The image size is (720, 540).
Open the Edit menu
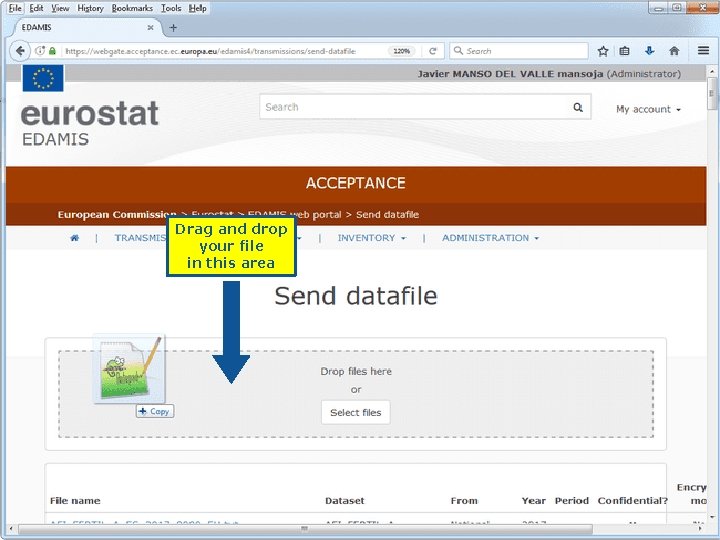36,8
